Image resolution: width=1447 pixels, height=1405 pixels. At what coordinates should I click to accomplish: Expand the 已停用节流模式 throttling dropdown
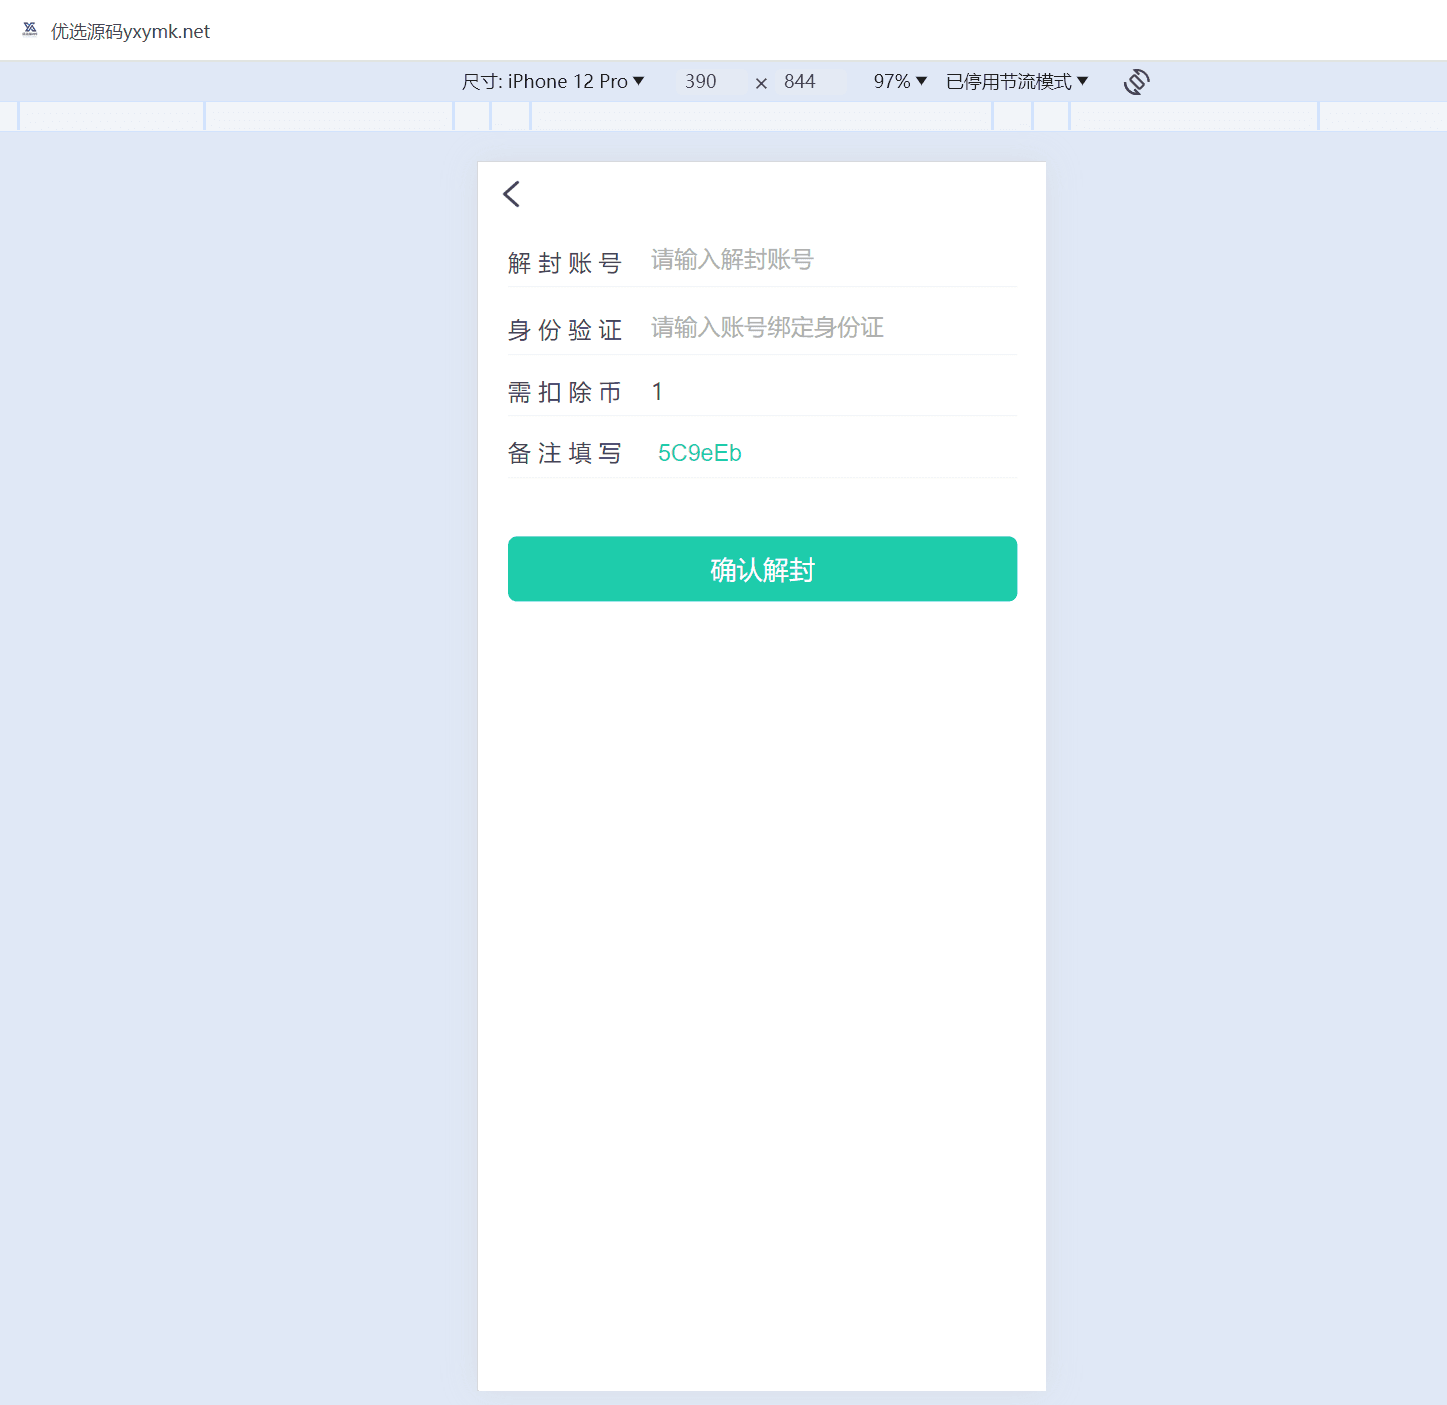(1016, 82)
